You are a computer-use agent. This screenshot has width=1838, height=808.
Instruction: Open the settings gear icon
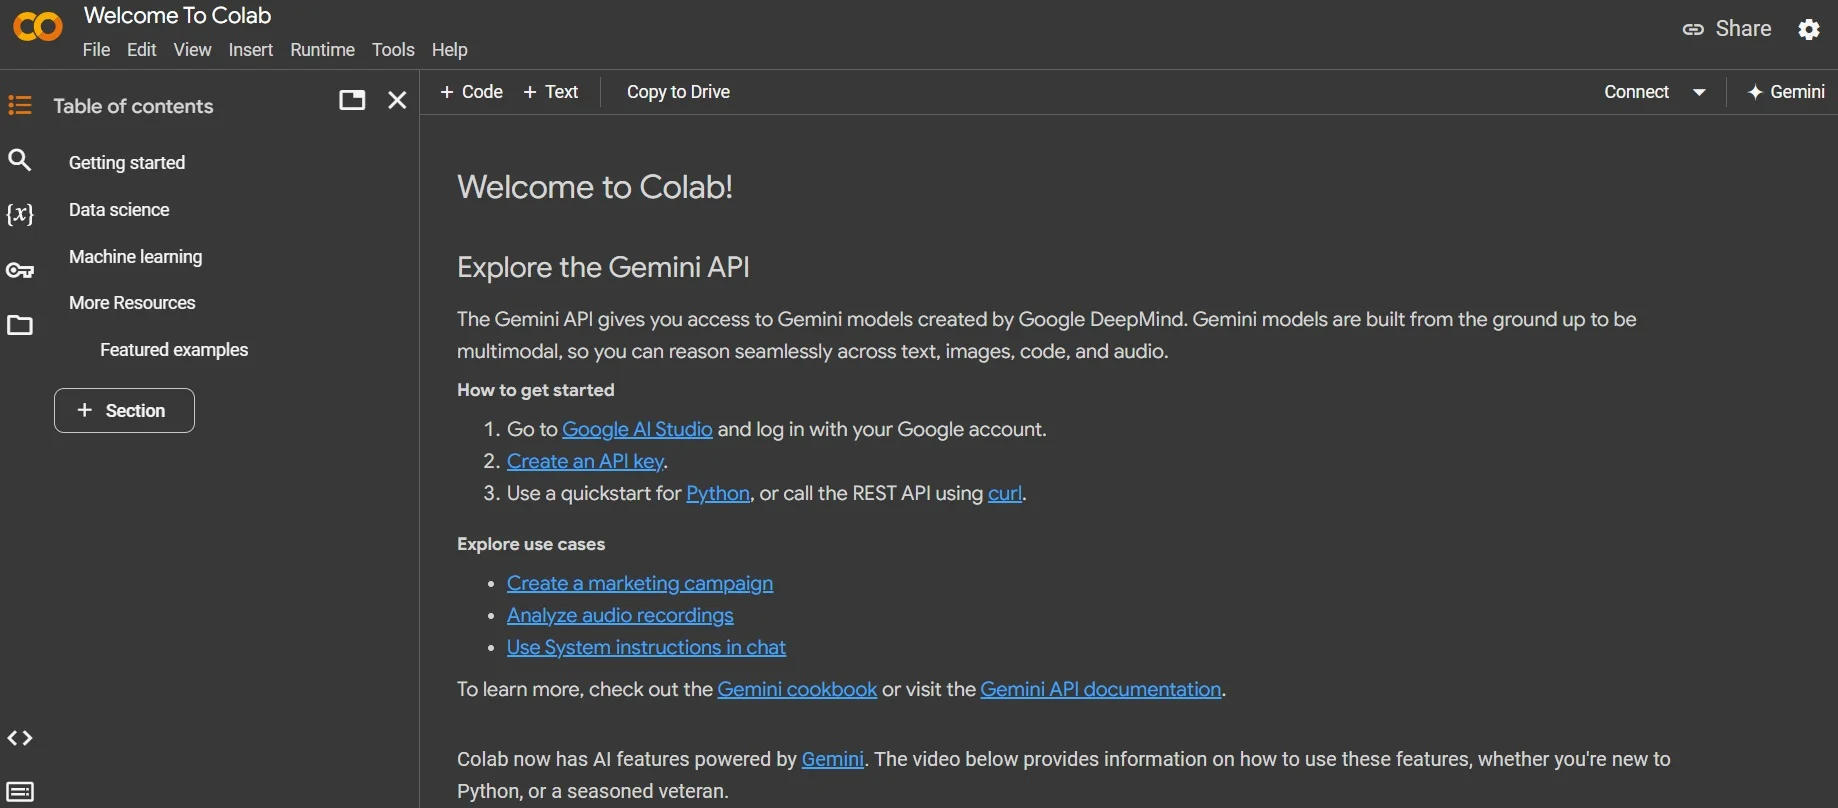(x=1809, y=29)
